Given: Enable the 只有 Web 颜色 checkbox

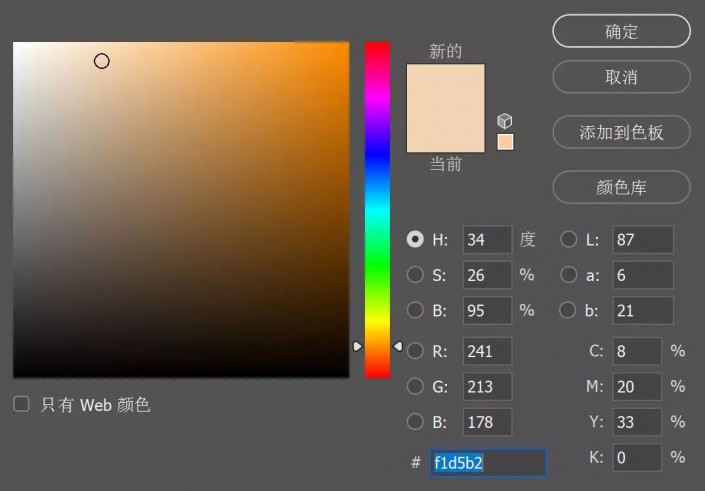Looking at the screenshot, I should pyautogui.click(x=21, y=404).
